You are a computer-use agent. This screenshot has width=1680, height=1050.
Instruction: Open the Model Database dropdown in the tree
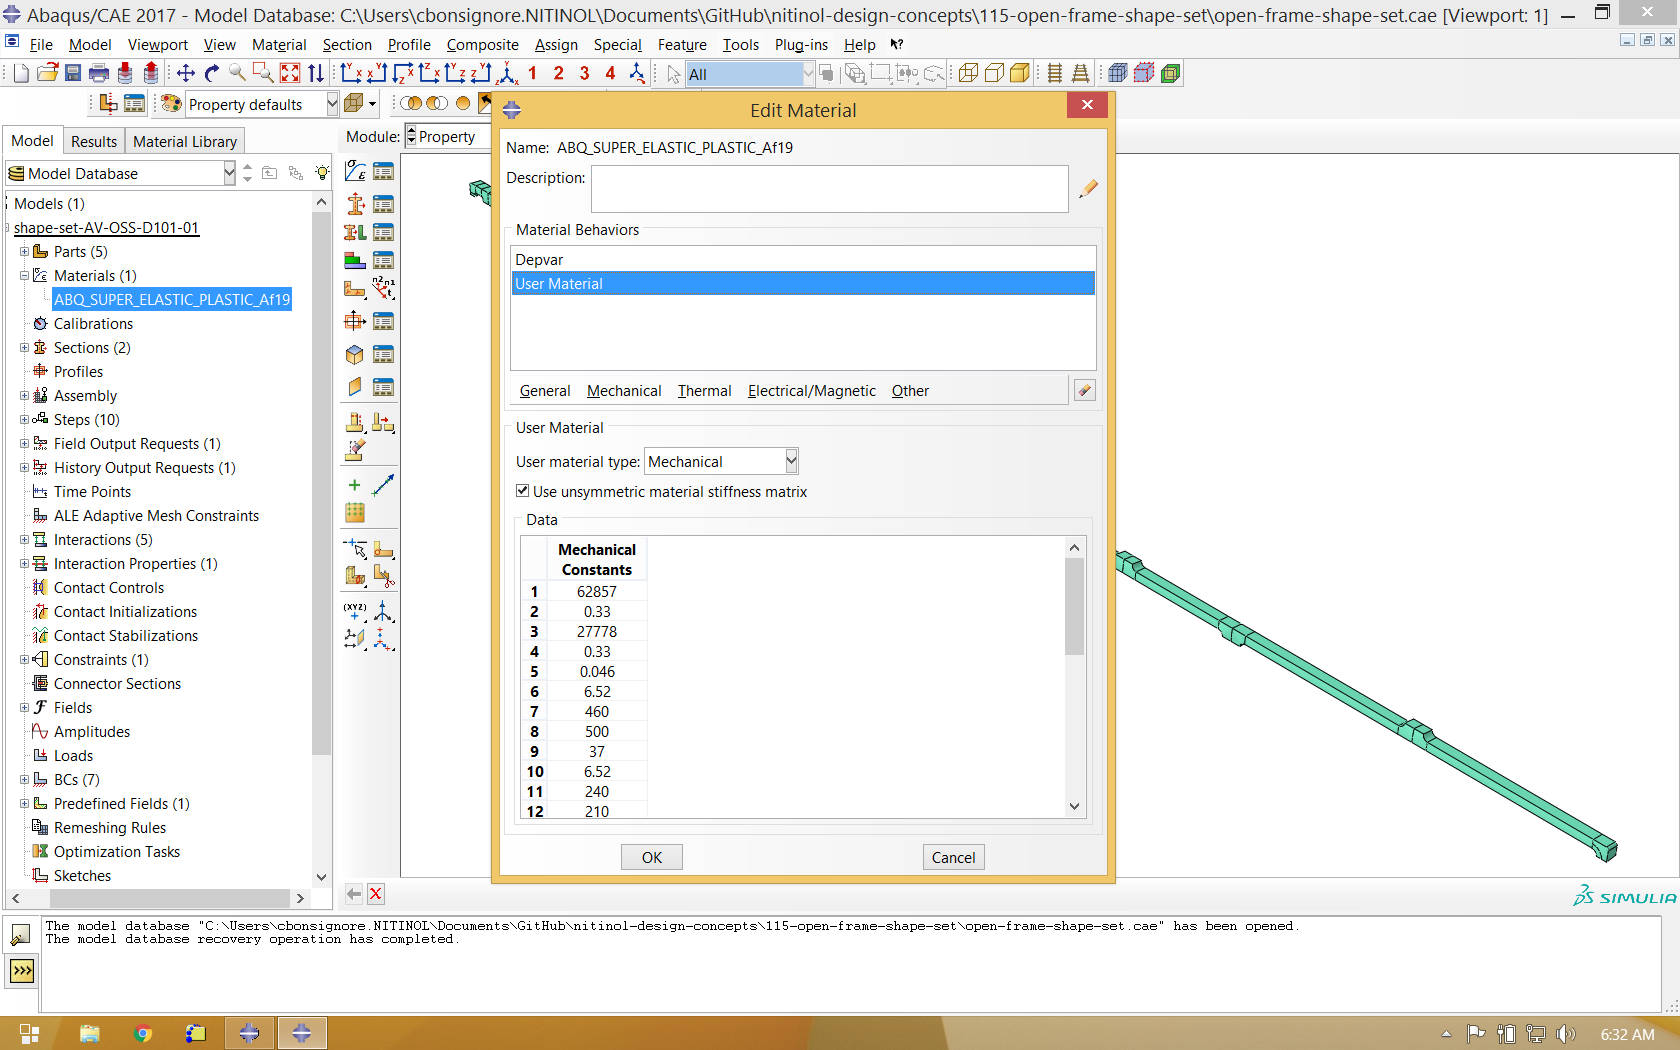tap(229, 173)
